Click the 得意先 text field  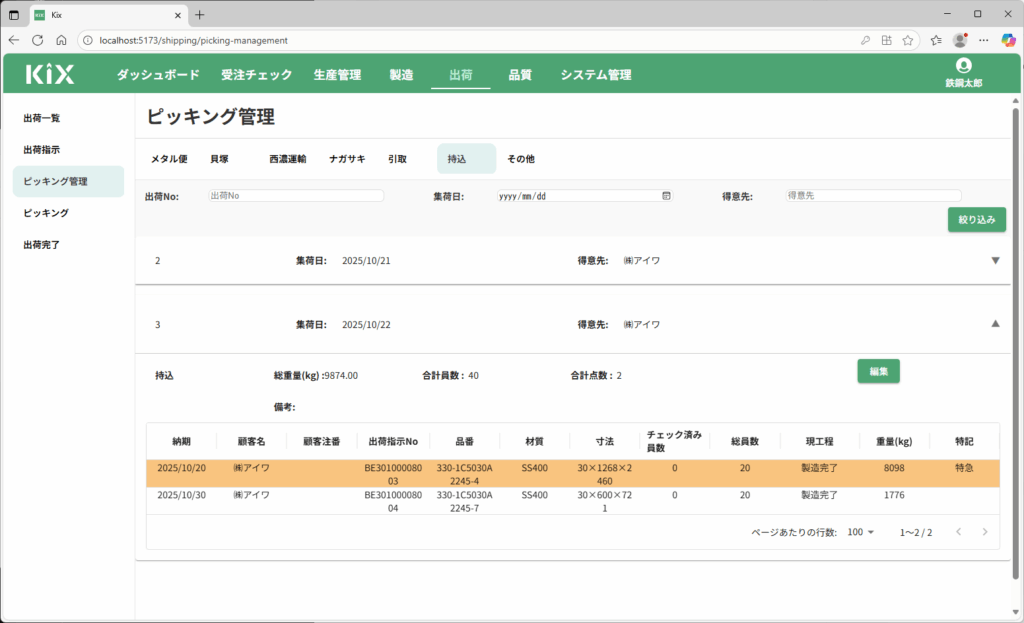tap(872, 196)
